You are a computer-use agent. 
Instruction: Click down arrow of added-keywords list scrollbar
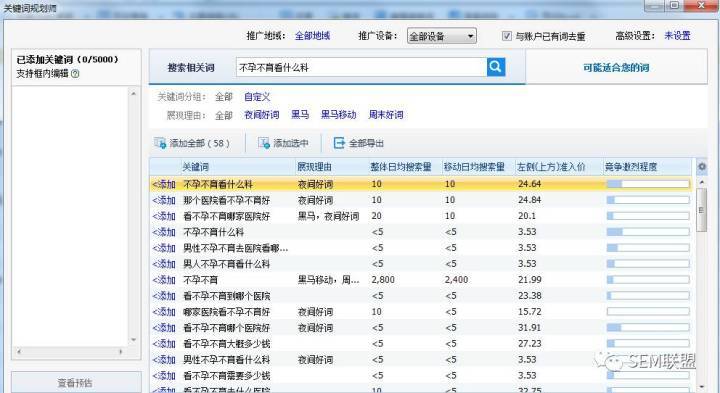134,340
